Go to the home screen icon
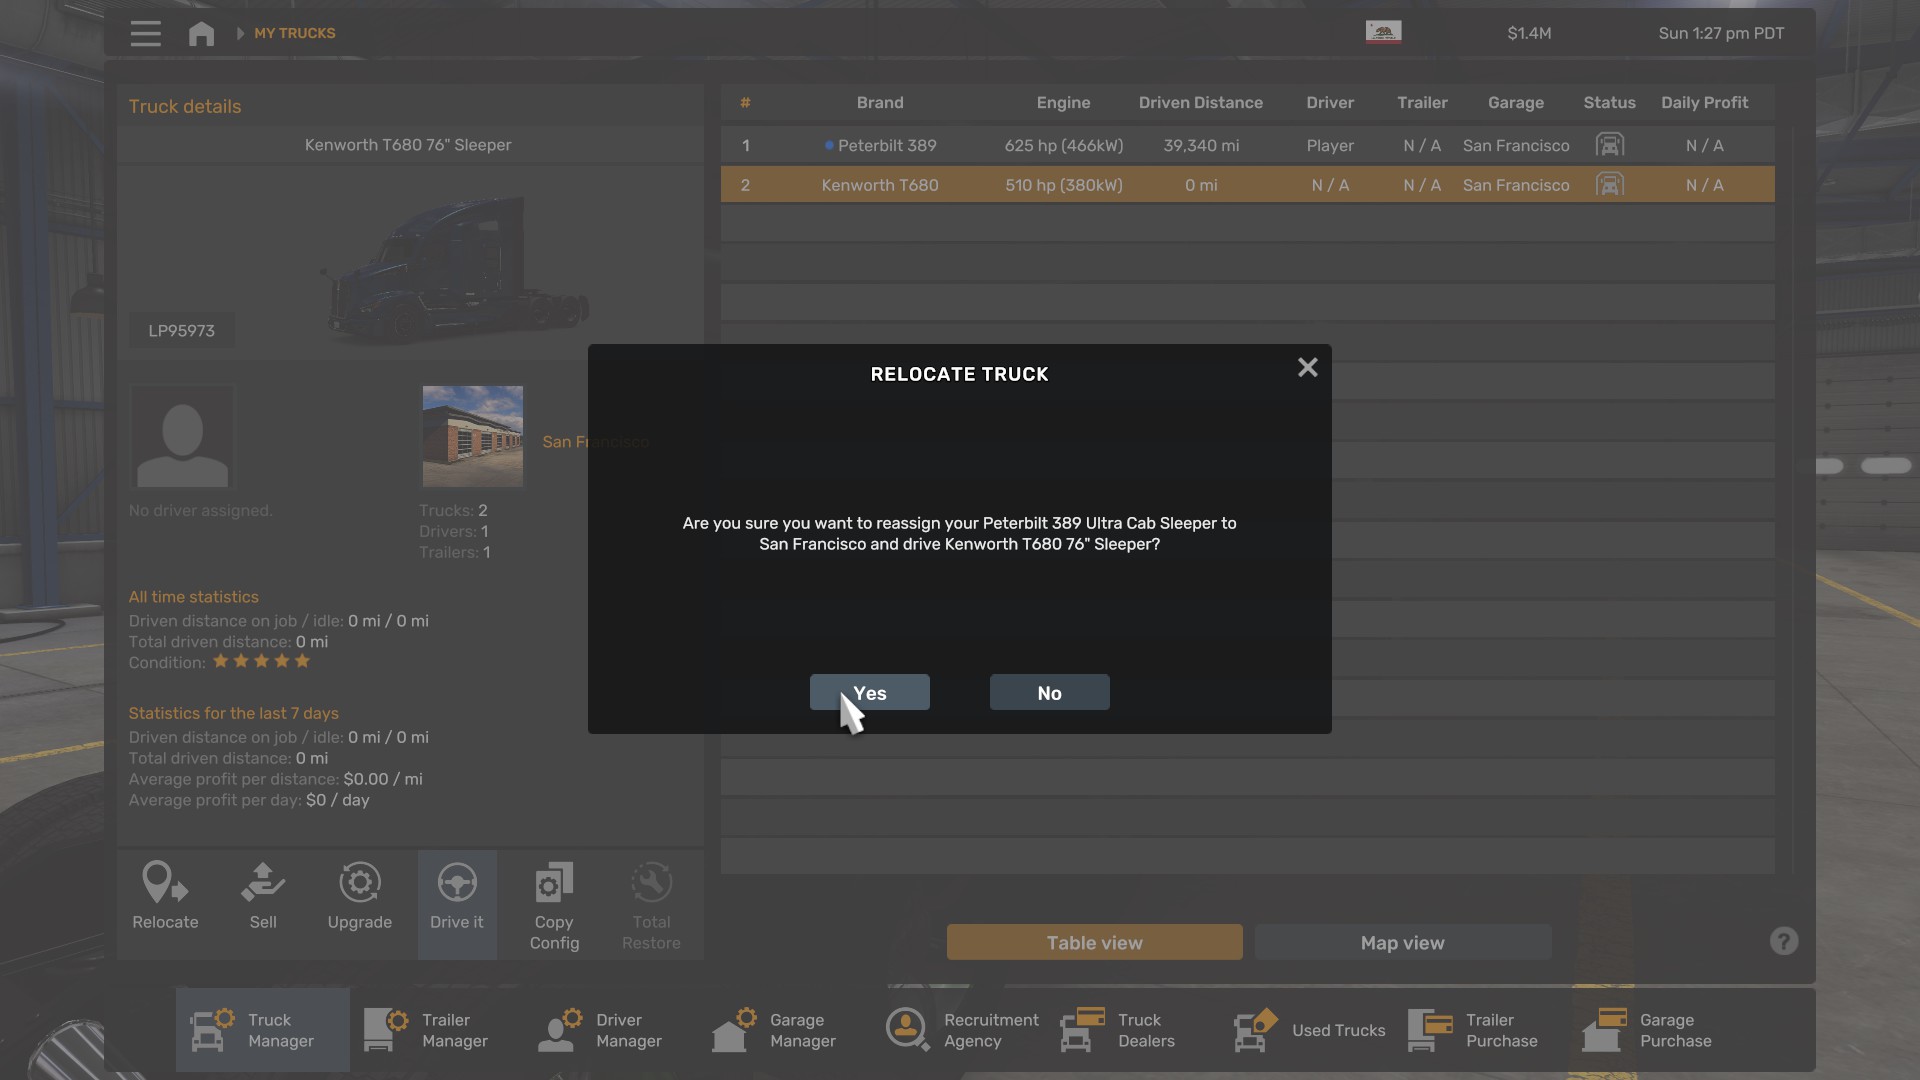The width and height of the screenshot is (1920, 1080). pyautogui.click(x=201, y=33)
